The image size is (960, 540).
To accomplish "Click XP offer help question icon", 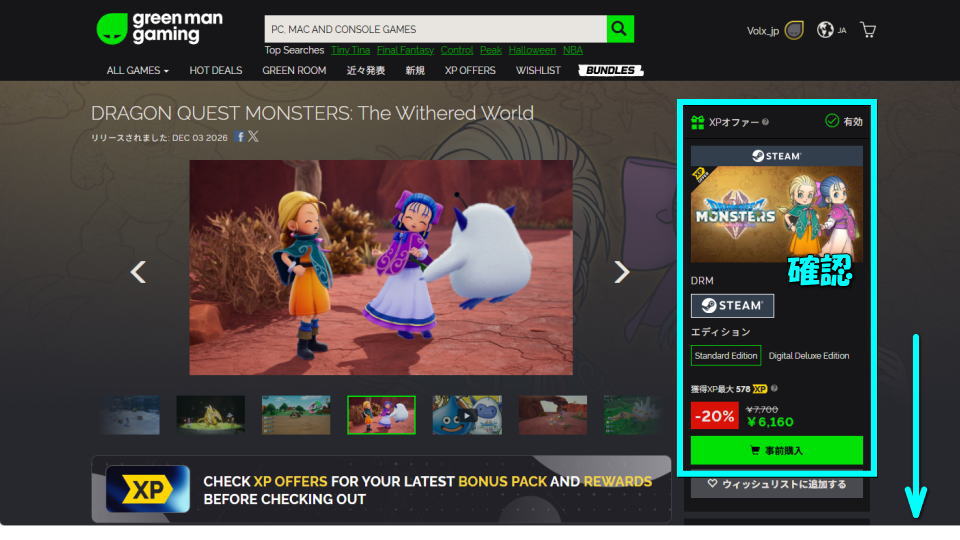I will pyautogui.click(x=765, y=122).
